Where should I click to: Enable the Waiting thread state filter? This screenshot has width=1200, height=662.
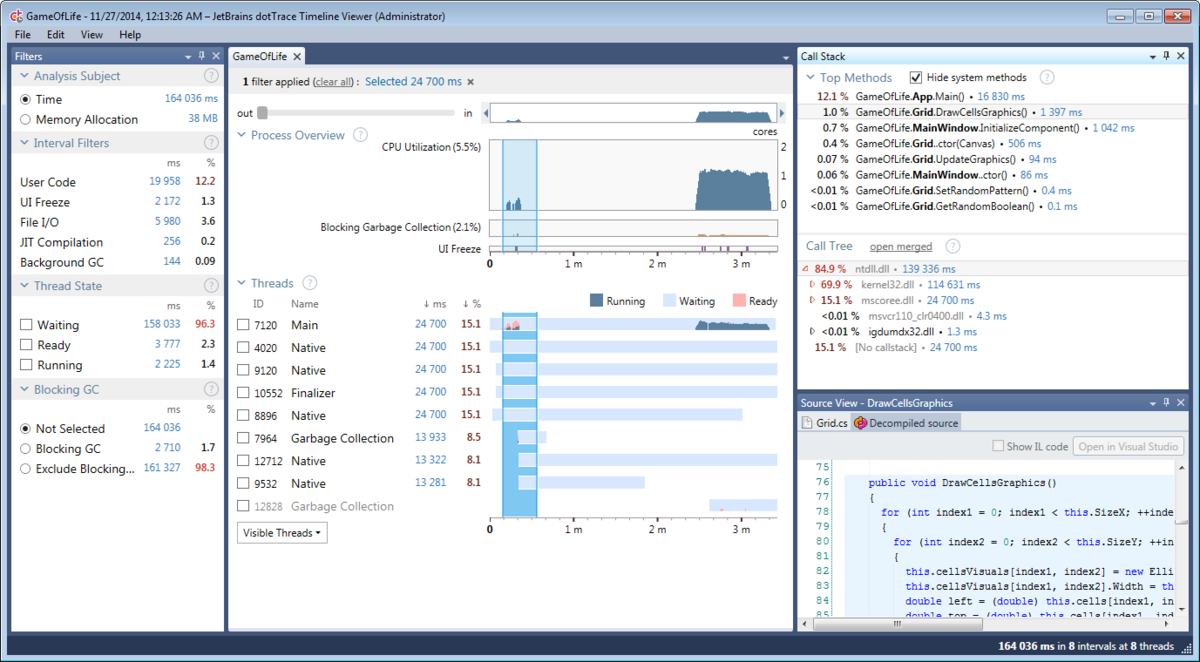coord(26,325)
